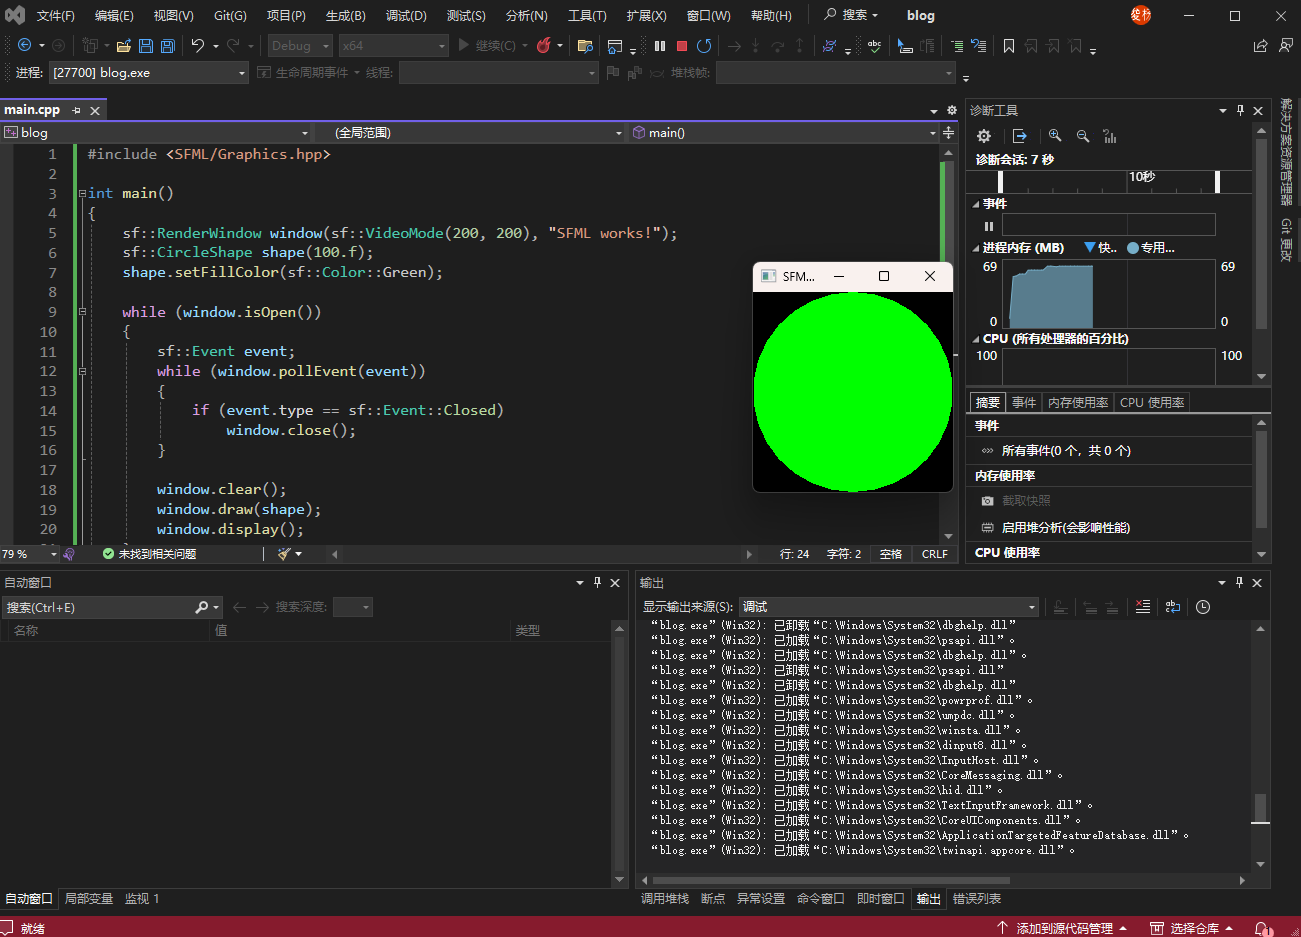The width and height of the screenshot is (1301, 937).
Task: Collapse the 进程内存 (MB) graph section
Action: (x=976, y=248)
